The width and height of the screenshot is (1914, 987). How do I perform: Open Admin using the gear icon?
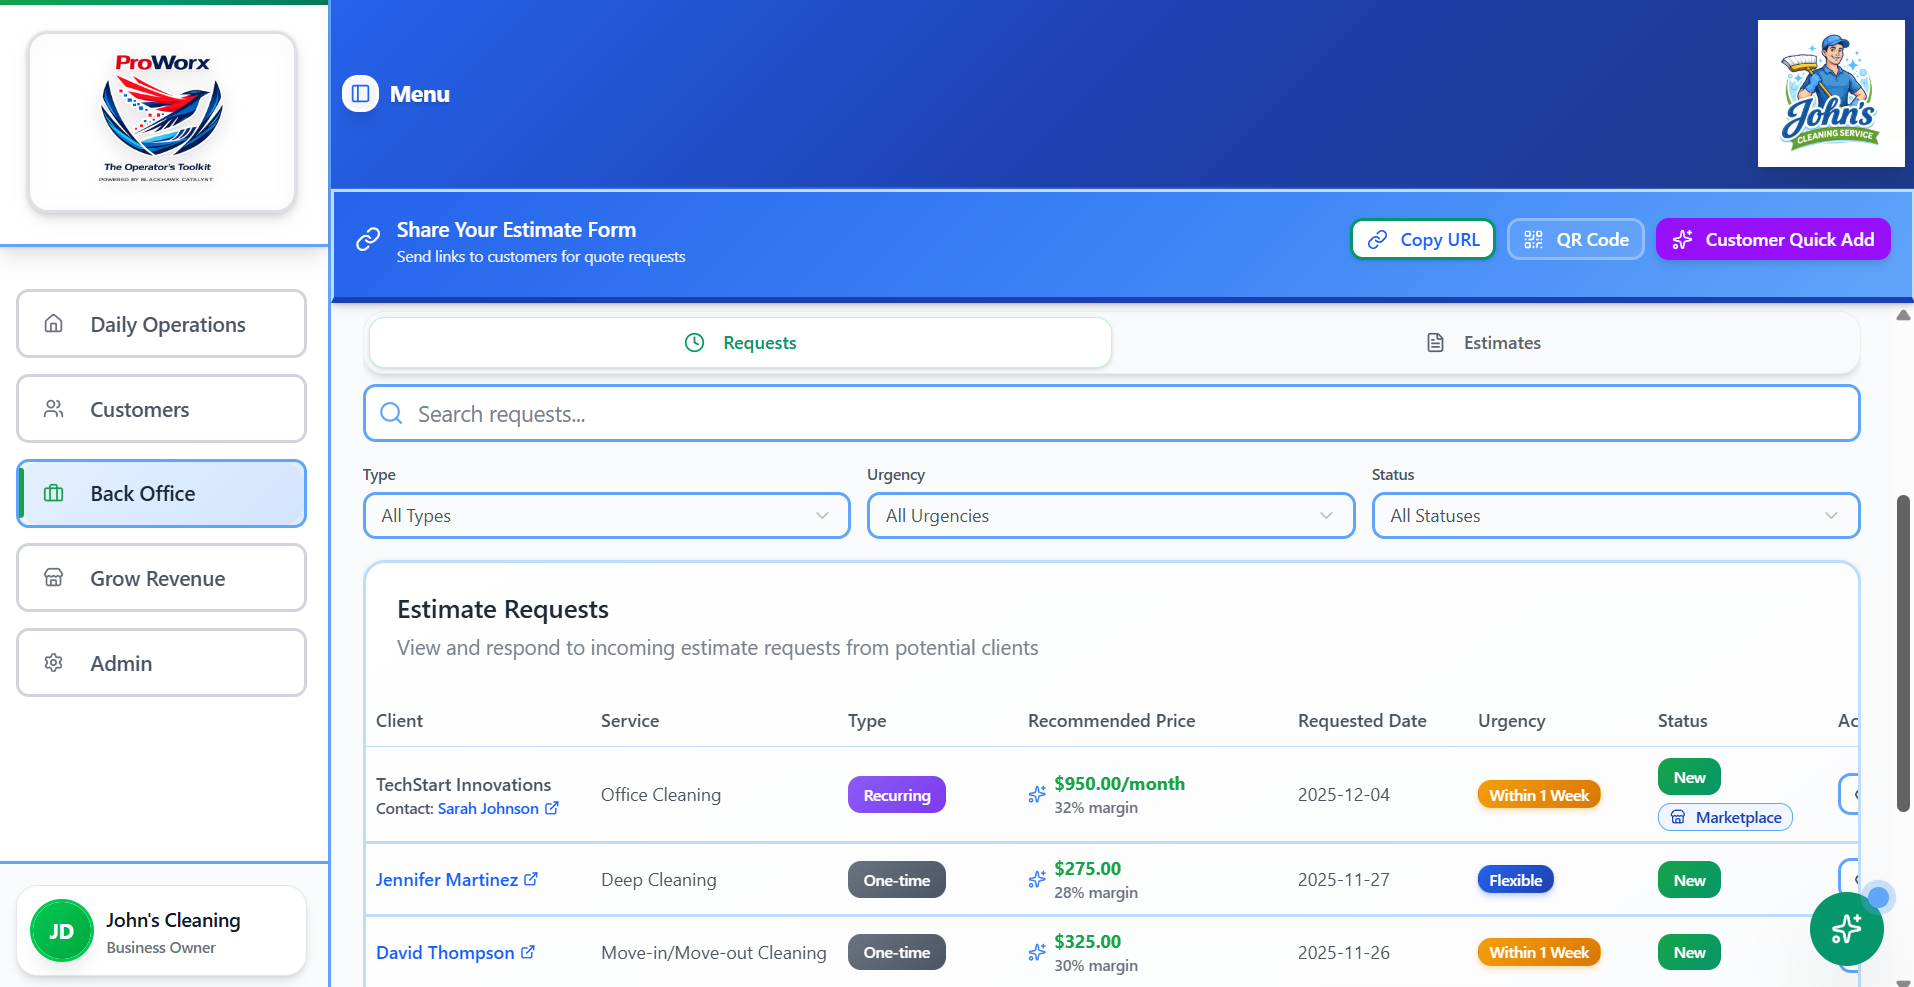pyautogui.click(x=53, y=662)
